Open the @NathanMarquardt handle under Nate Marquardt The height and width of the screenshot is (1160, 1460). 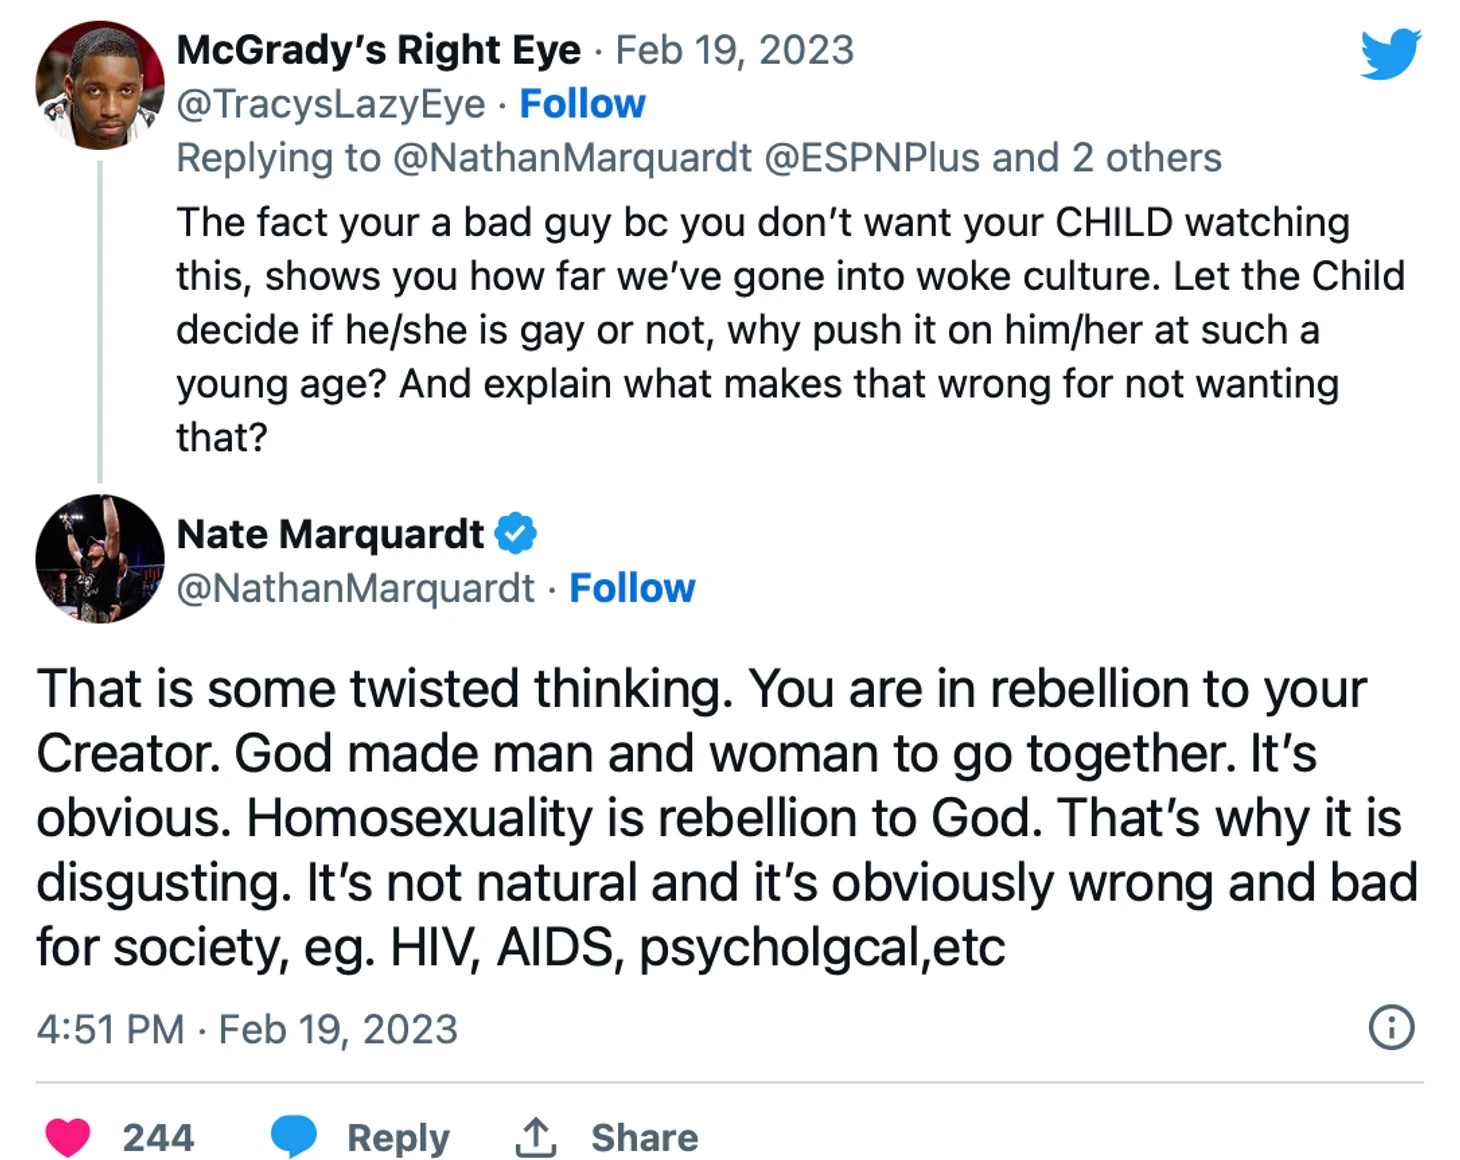coord(356,588)
